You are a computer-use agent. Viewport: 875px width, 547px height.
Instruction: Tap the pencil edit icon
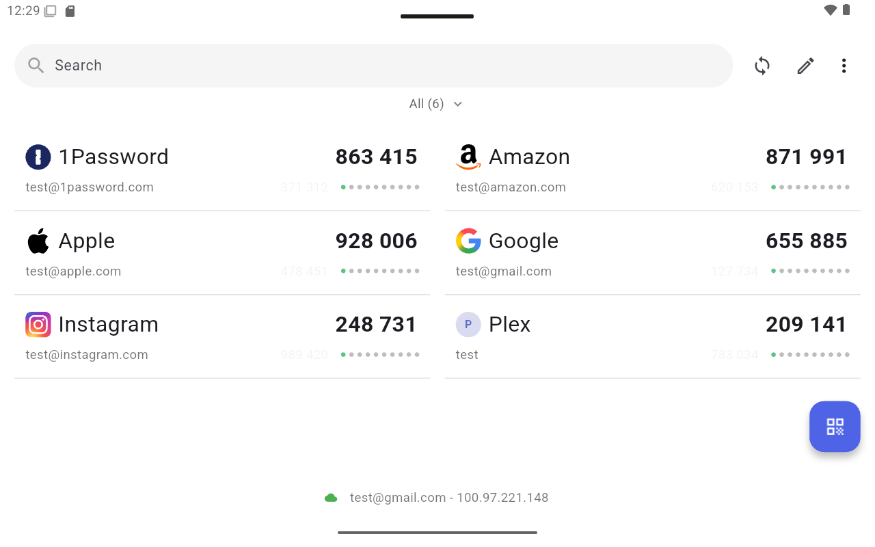(x=805, y=66)
